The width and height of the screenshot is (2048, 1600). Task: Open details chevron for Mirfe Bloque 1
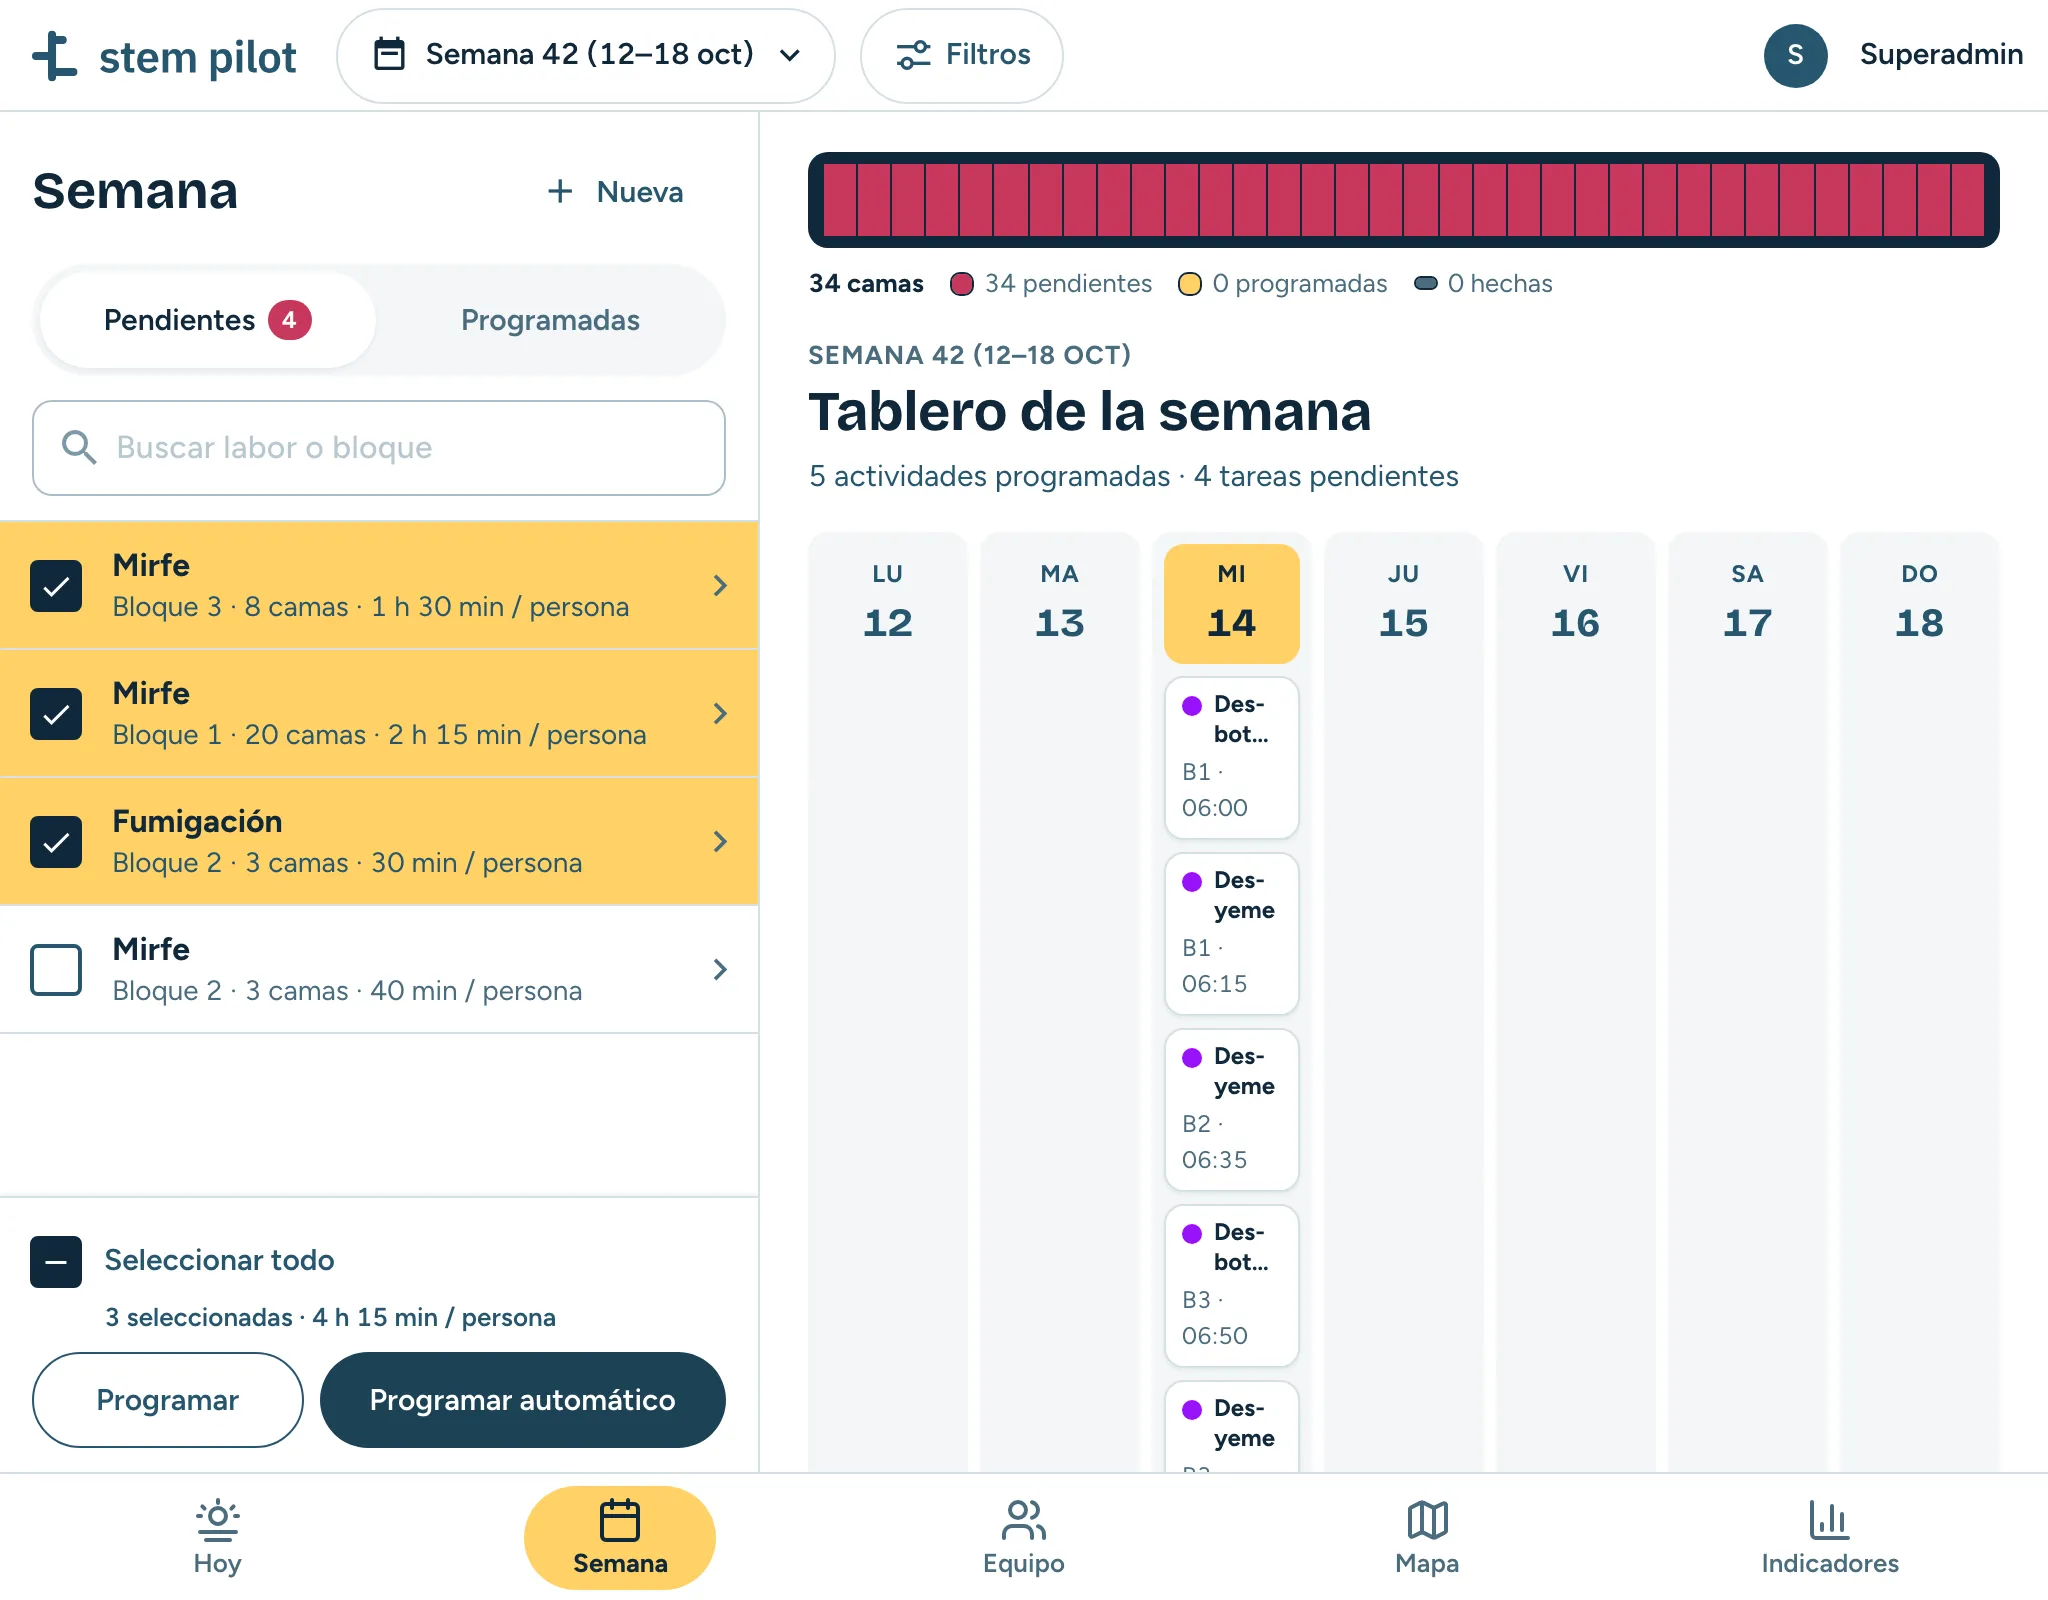pyautogui.click(x=720, y=714)
